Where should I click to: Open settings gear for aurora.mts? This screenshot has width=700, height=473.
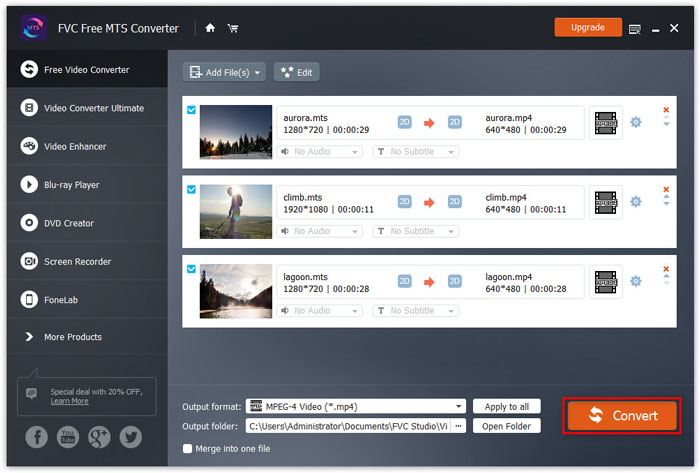coord(635,122)
